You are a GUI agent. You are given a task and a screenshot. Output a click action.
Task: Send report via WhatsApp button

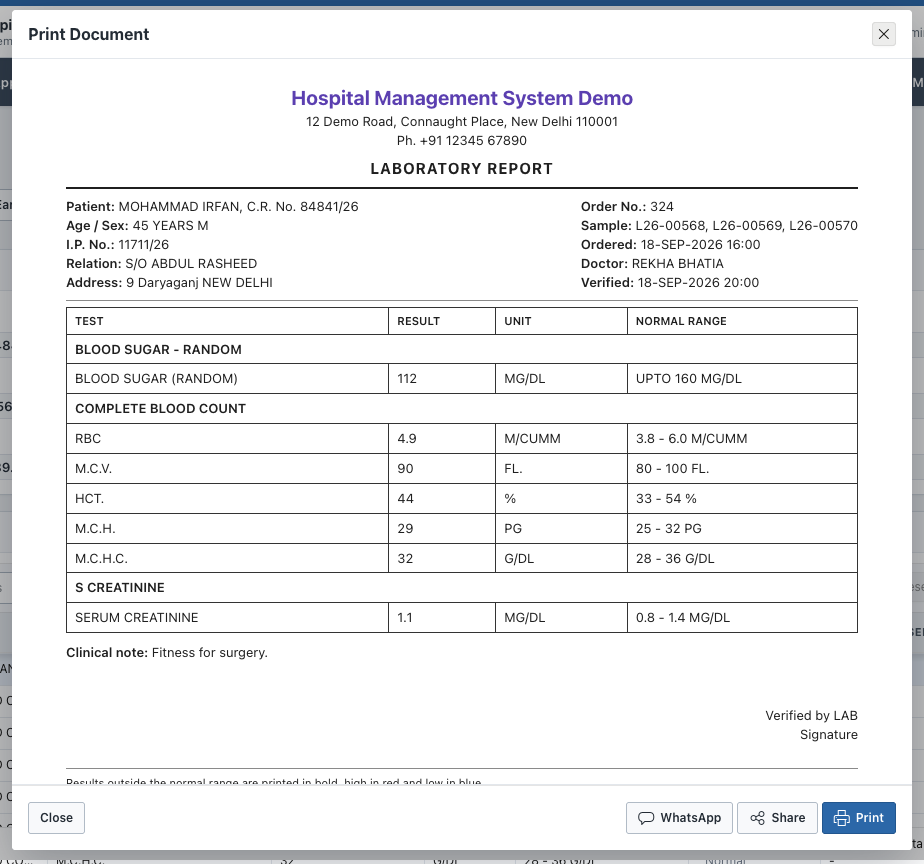(679, 817)
